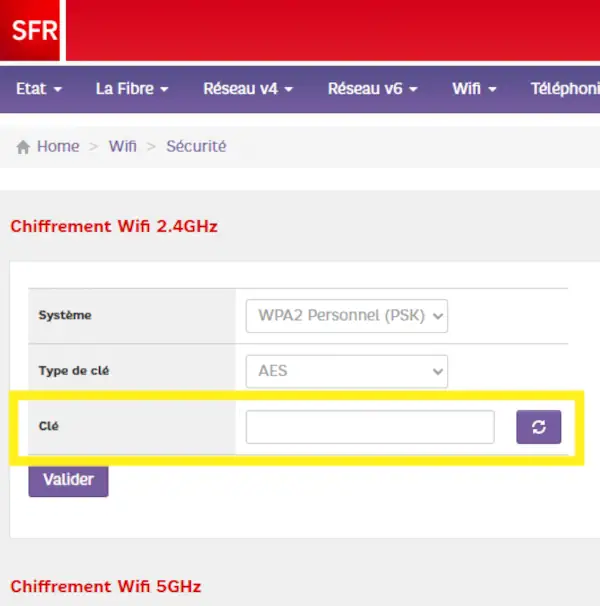600x606 pixels.
Task: Focus the Clé input field
Action: pos(370,427)
